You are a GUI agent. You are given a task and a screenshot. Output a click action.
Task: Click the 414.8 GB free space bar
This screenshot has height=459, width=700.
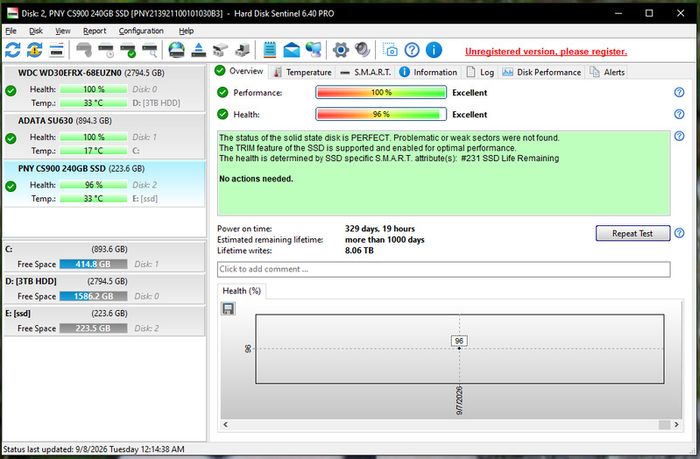tap(93, 264)
